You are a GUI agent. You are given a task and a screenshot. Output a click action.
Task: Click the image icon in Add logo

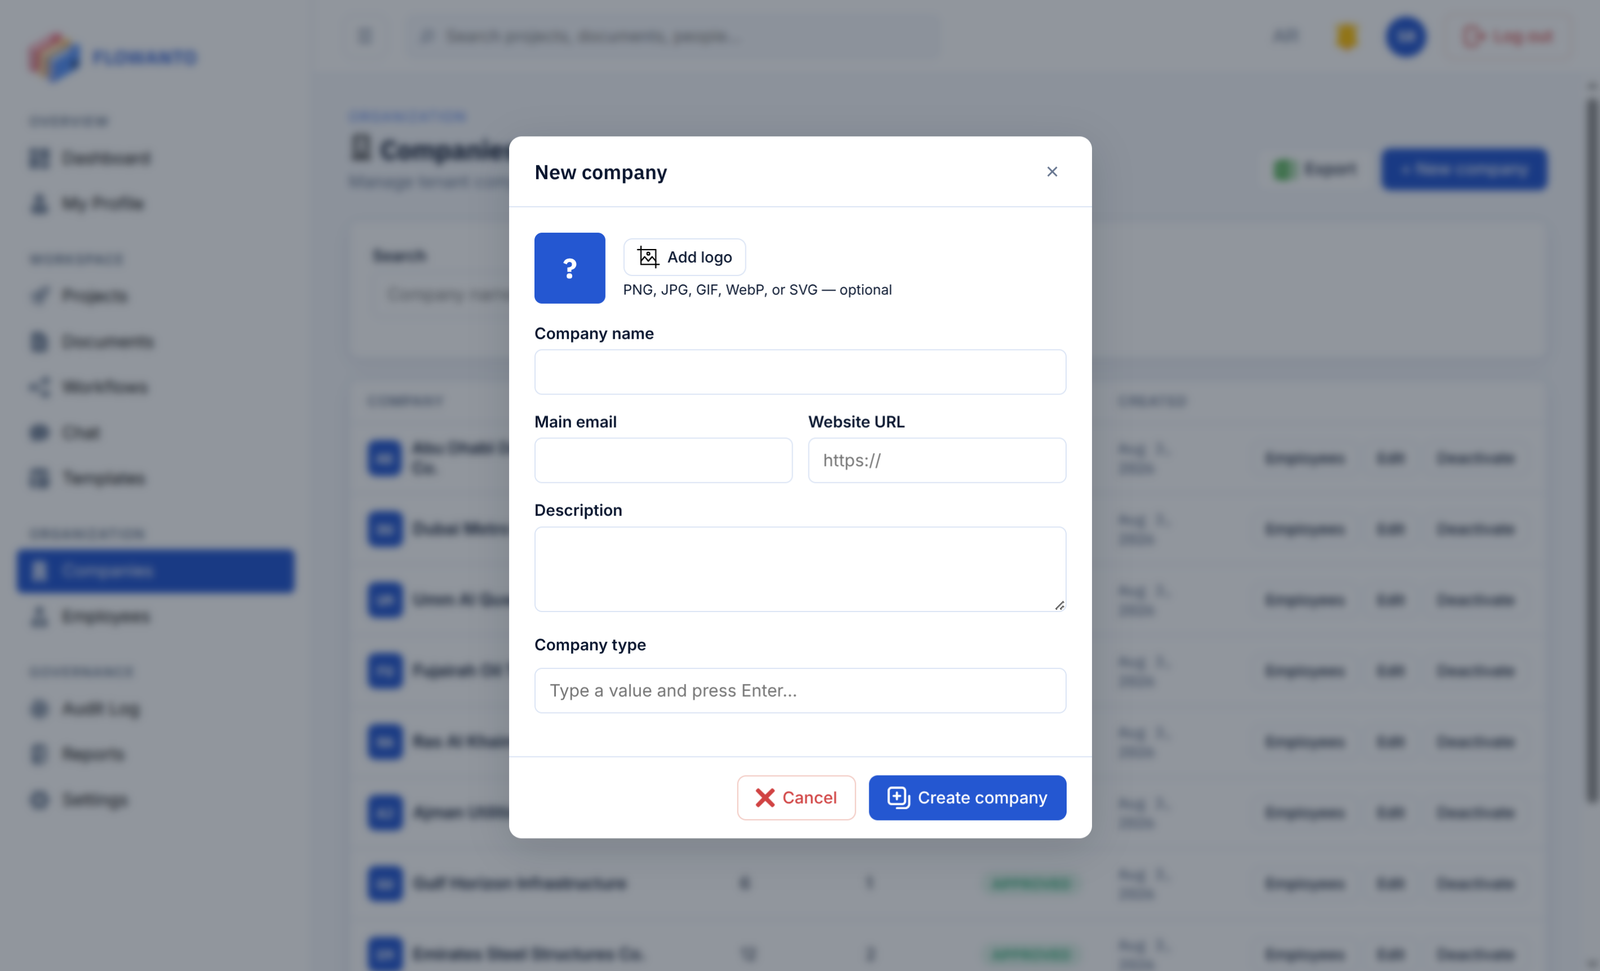[648, 257]
